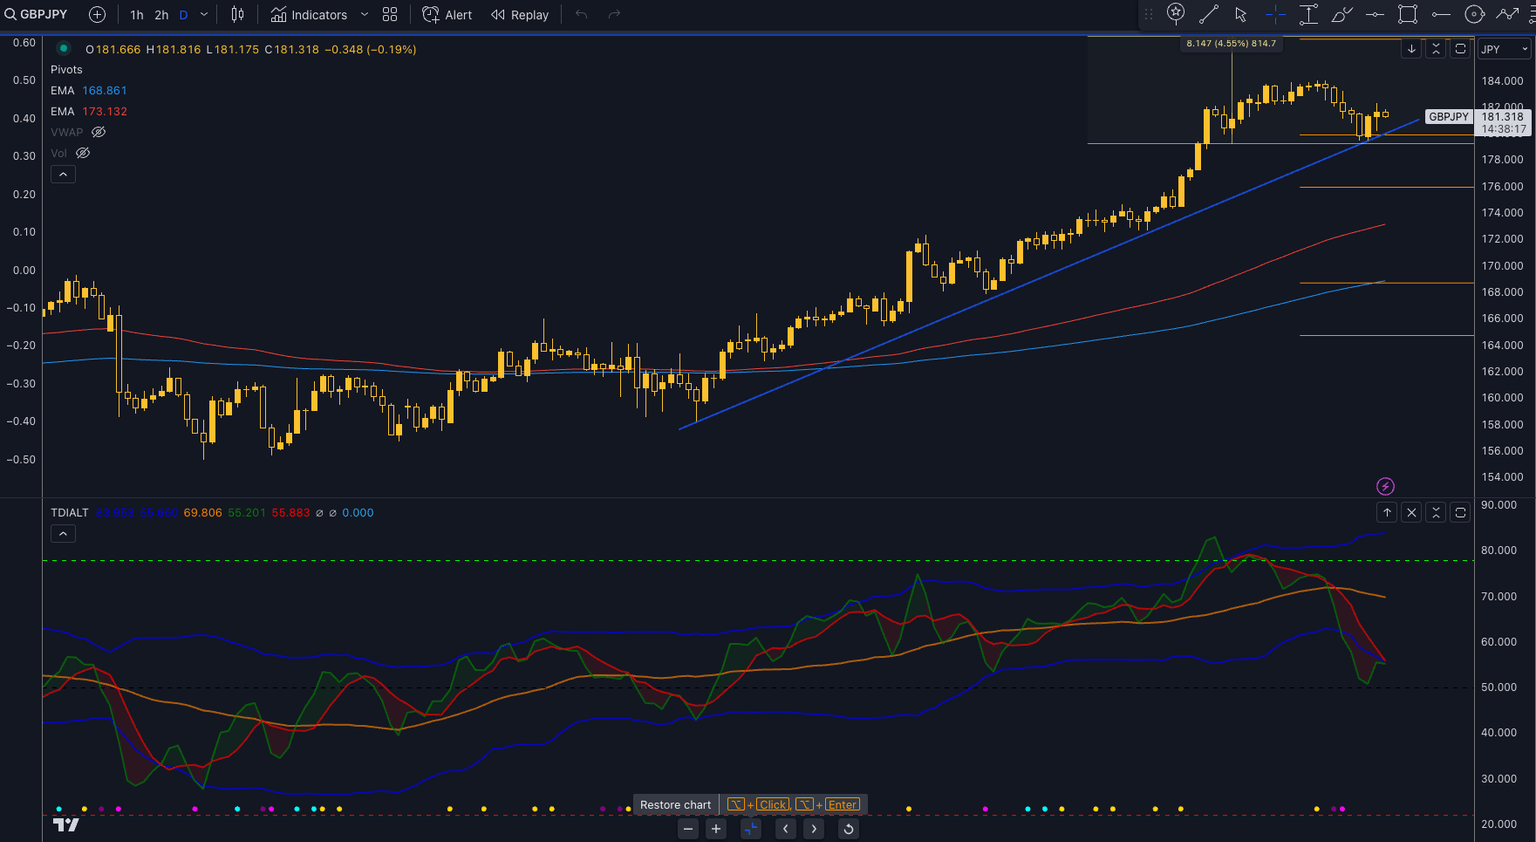Open the Indicators dialog
Screen dimensions: 1536x842
[x=309, y=15]
